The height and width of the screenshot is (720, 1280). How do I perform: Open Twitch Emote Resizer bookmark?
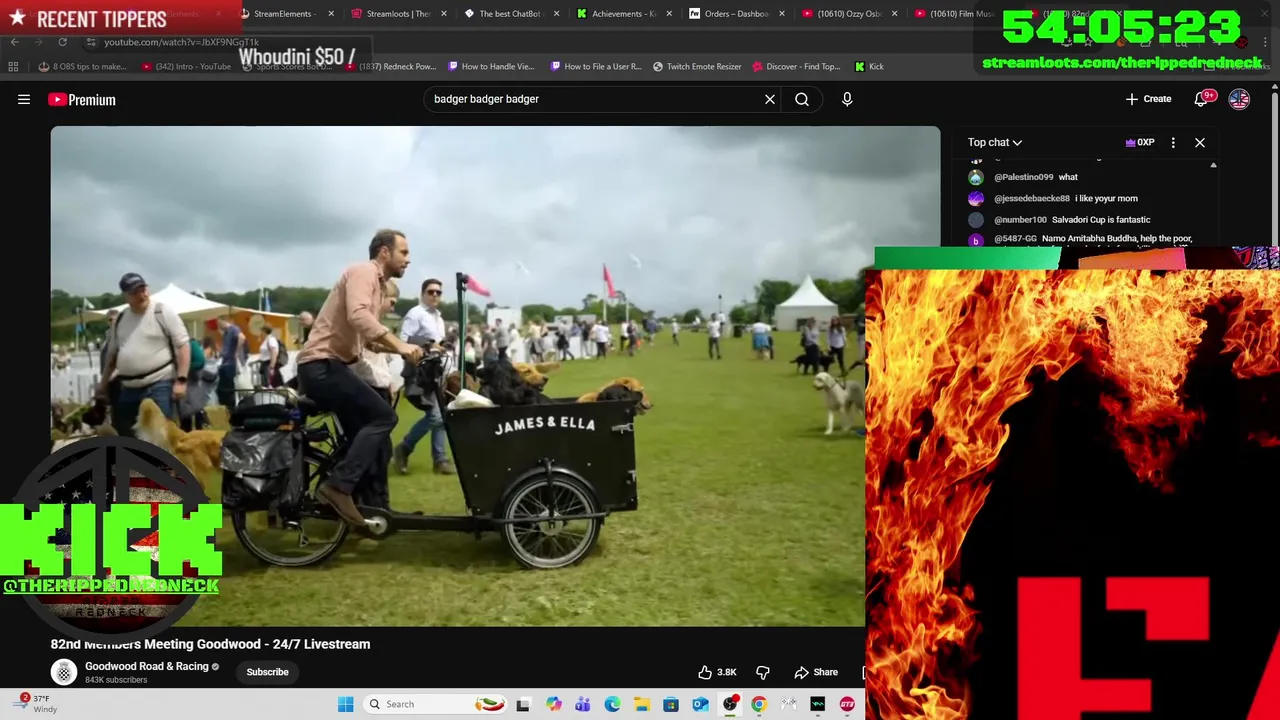pos(697,67)
